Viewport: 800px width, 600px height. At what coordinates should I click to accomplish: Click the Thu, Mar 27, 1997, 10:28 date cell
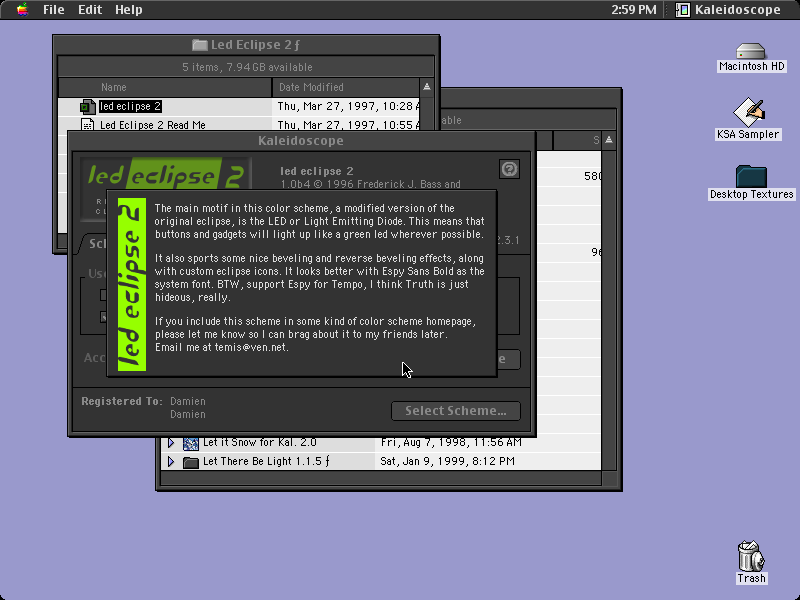[348, 106]
